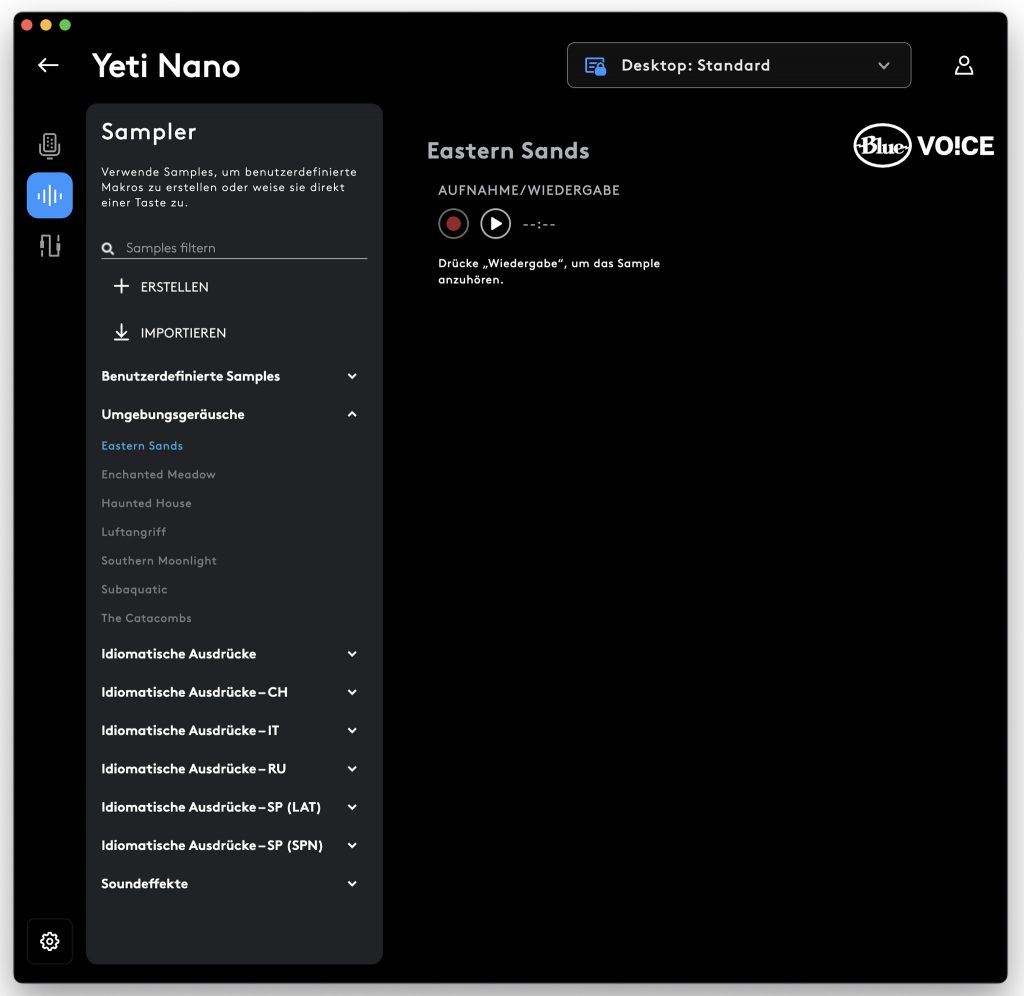Choose The Catacombs sample
This screenshot has height=996, width=1024.
point(146,618)
